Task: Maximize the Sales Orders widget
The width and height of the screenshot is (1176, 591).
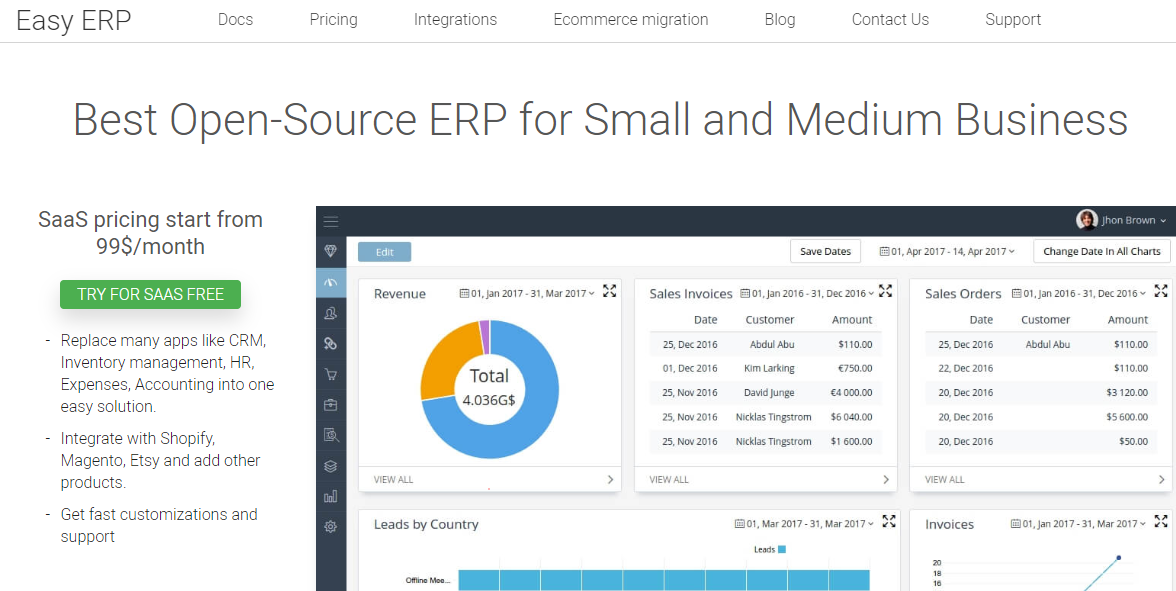Action: click(x=1161, y=291)
